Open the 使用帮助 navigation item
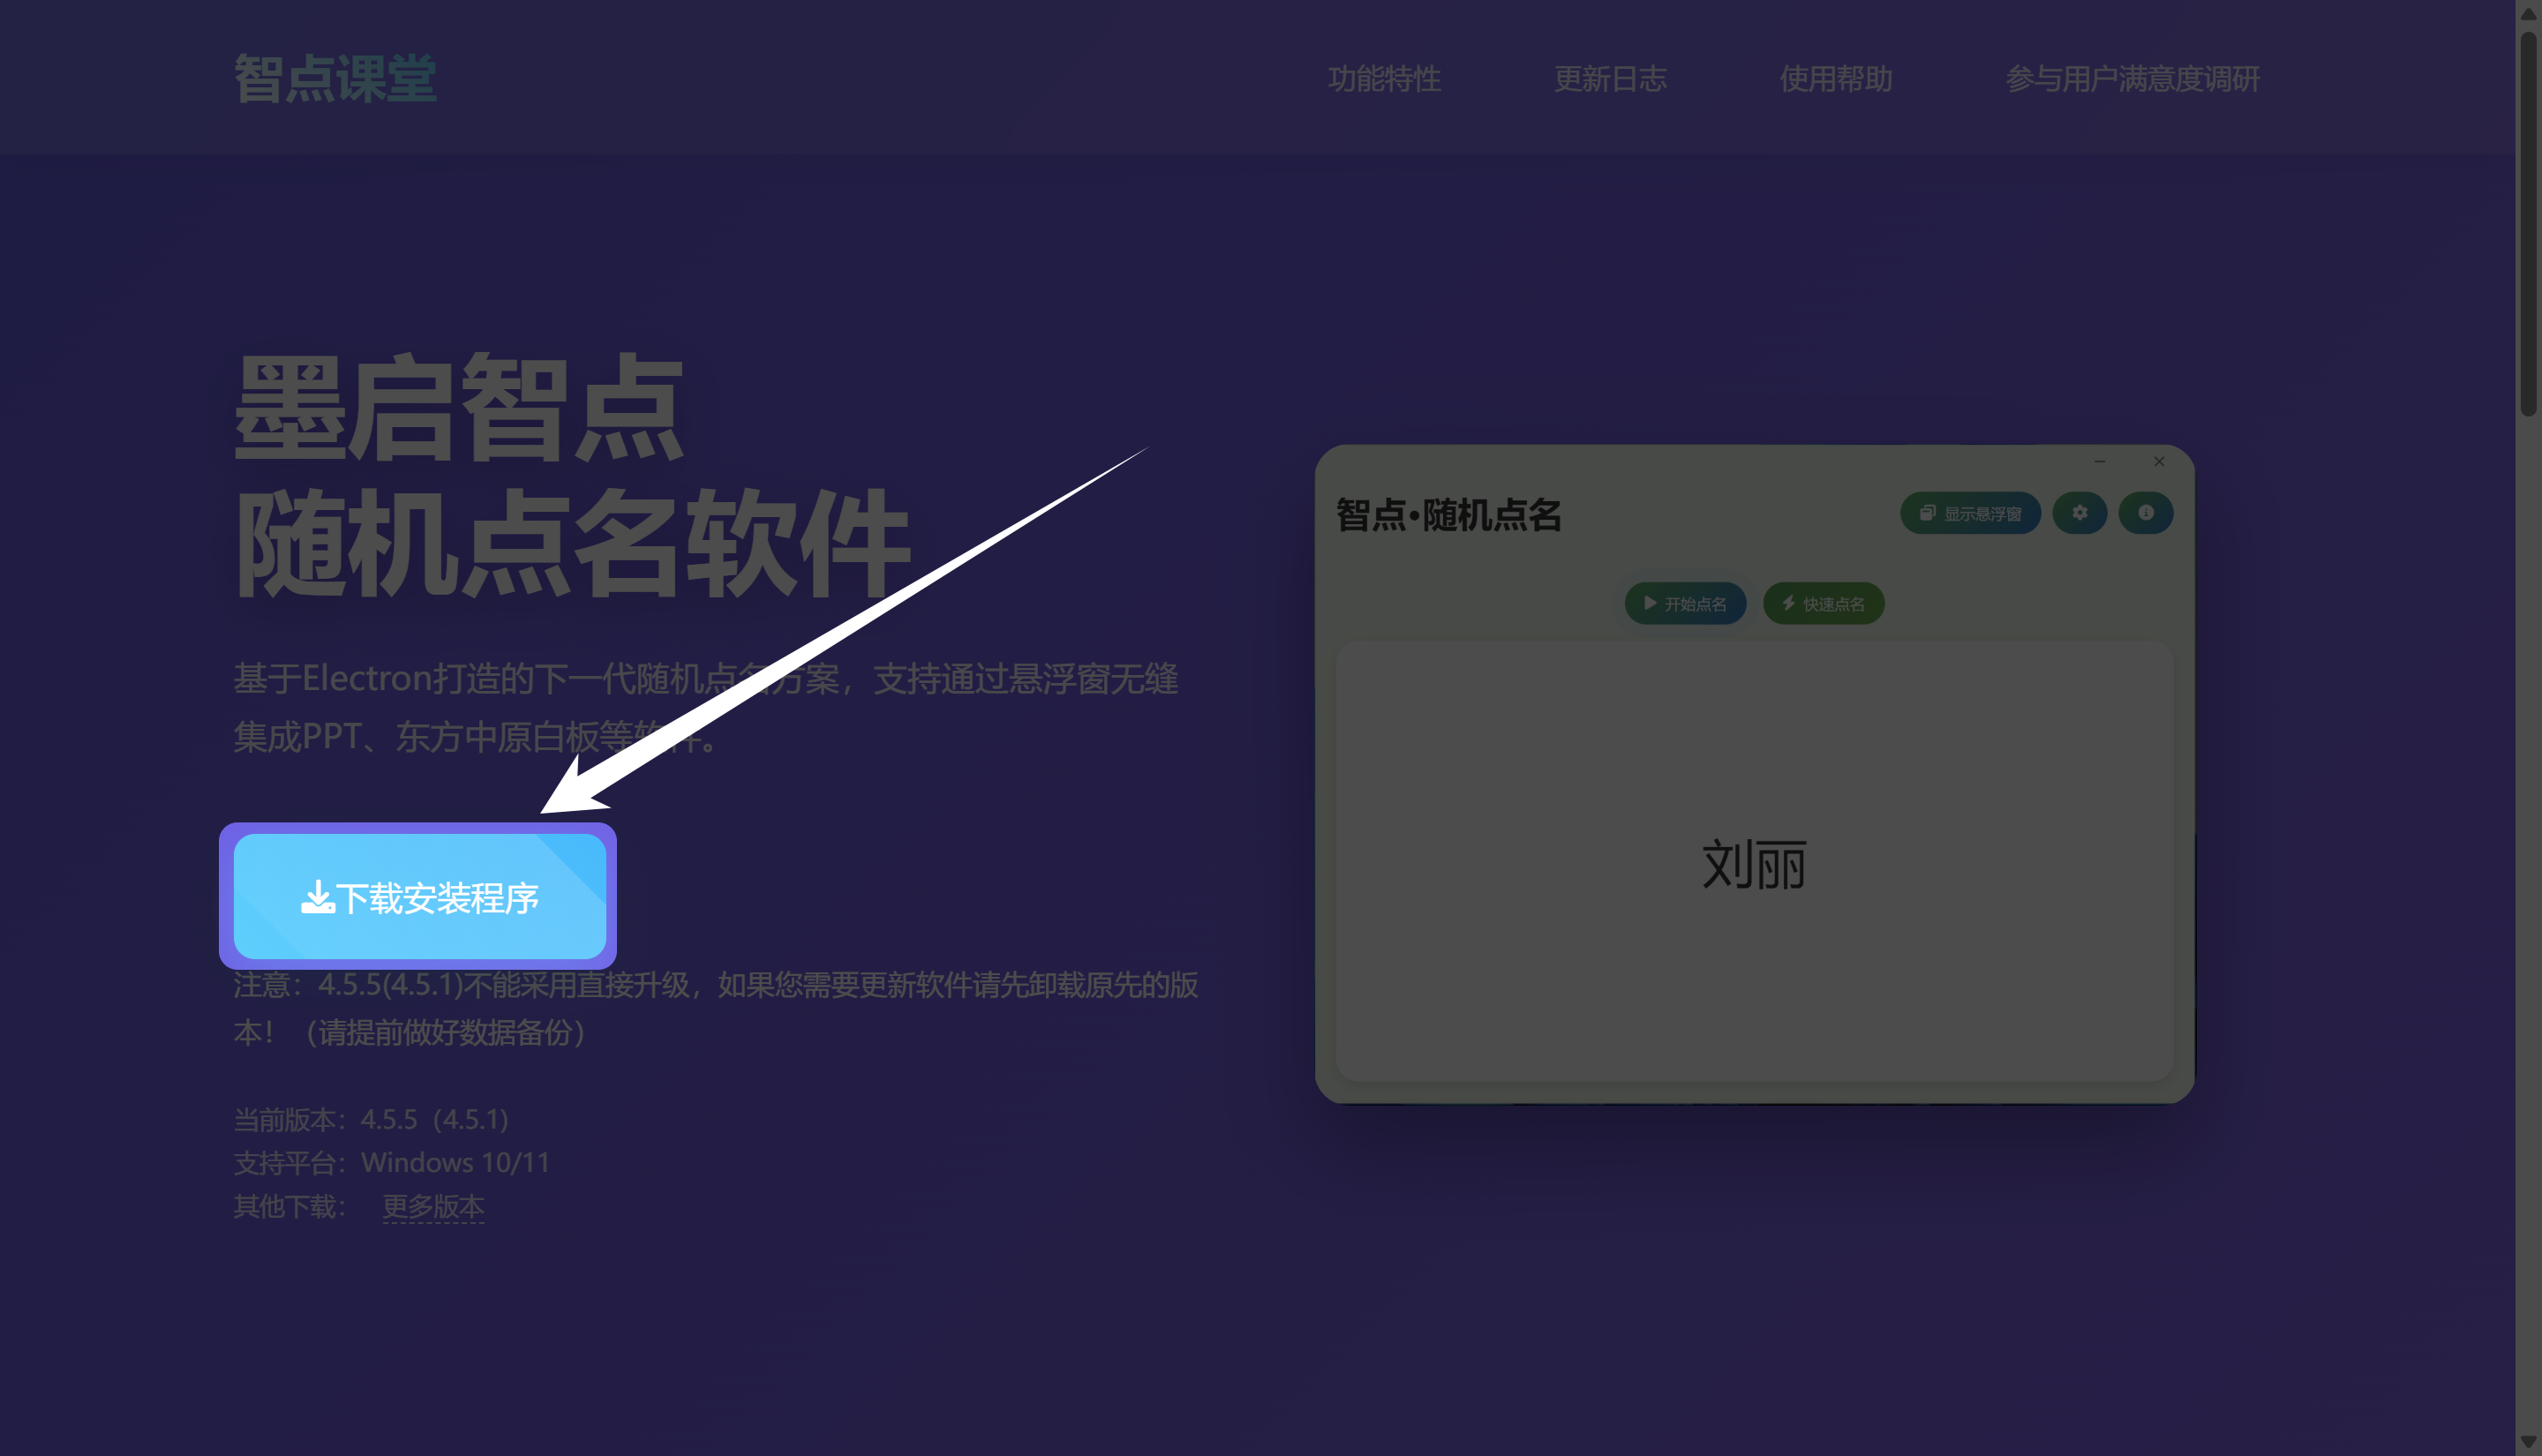The height and width of the screenshot is (1456, 2542). click(x=1836, y=79)
